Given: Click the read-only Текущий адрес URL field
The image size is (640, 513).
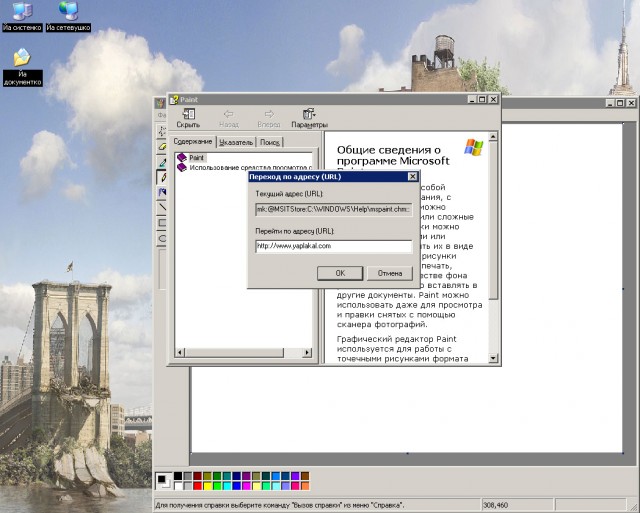Looking at the screenshot, I should [x=333, y=209].
